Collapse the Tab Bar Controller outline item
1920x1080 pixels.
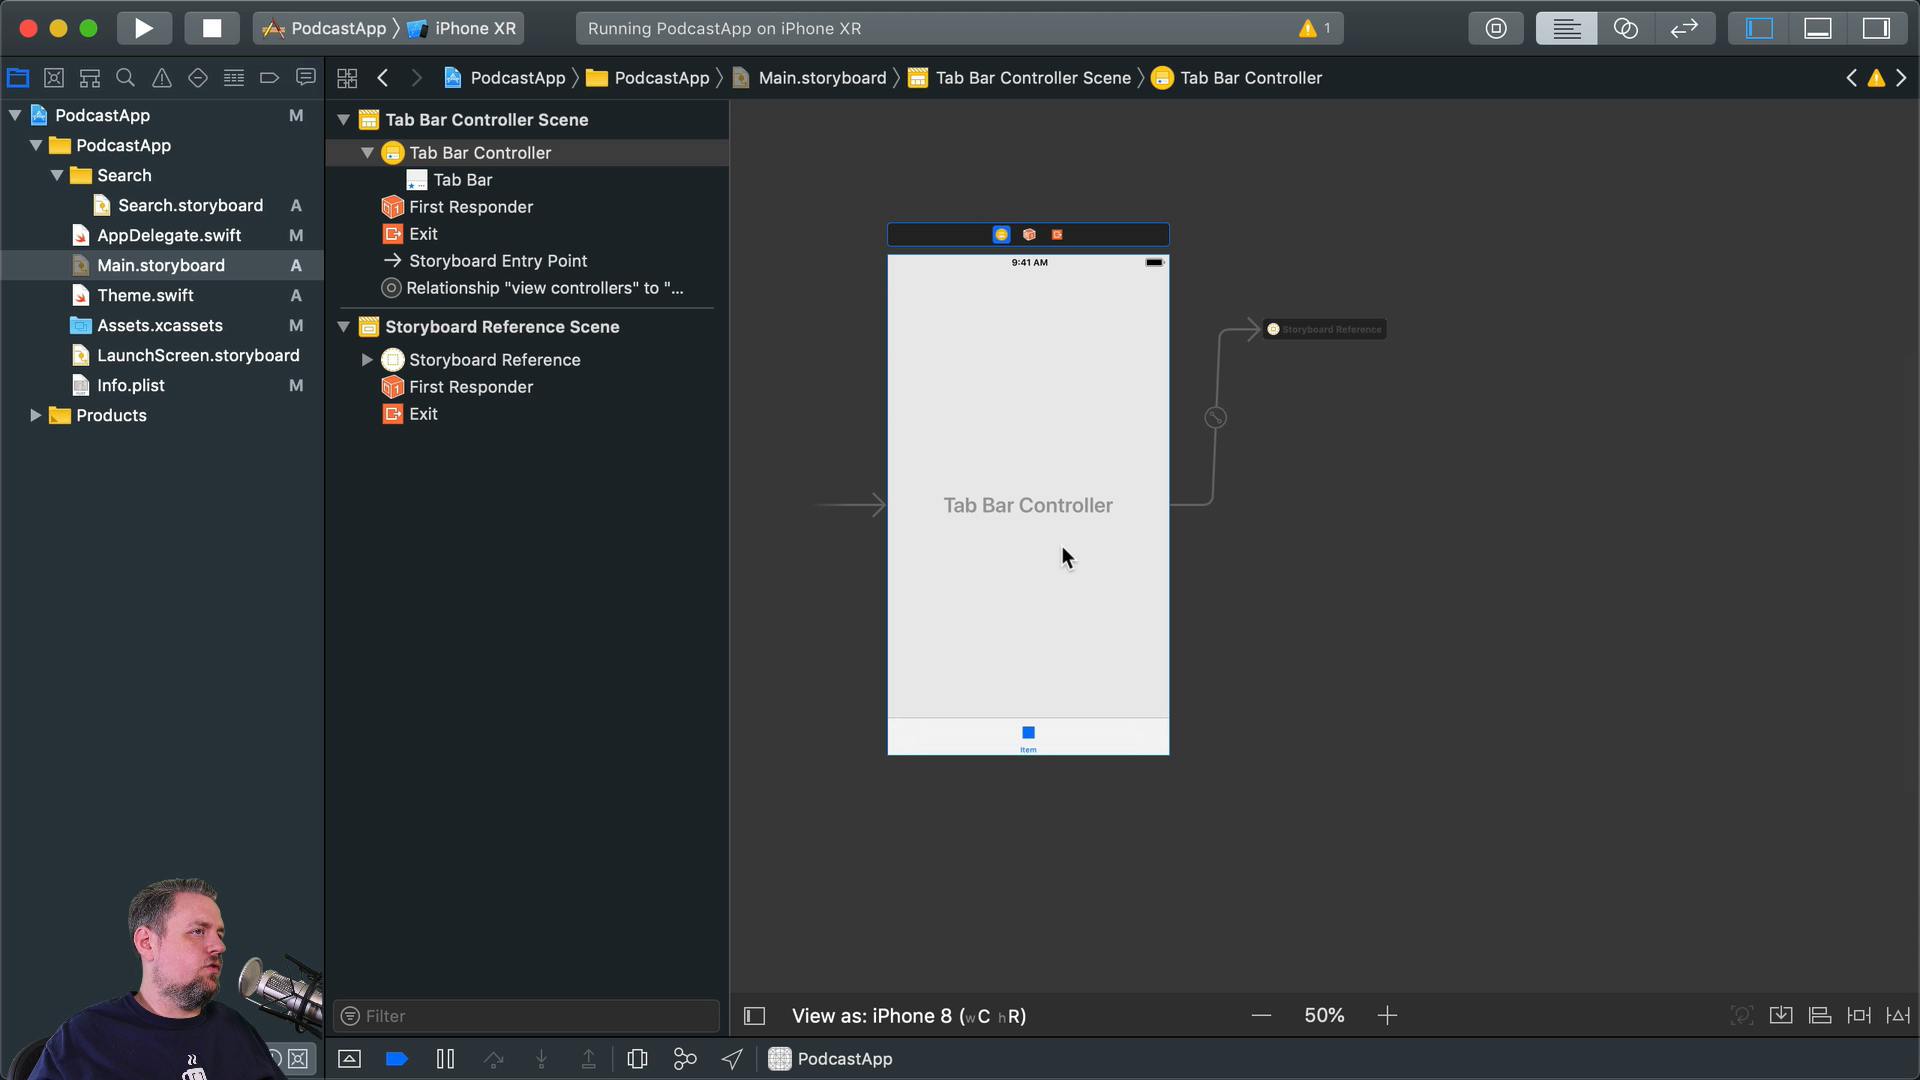coord(368,153)
